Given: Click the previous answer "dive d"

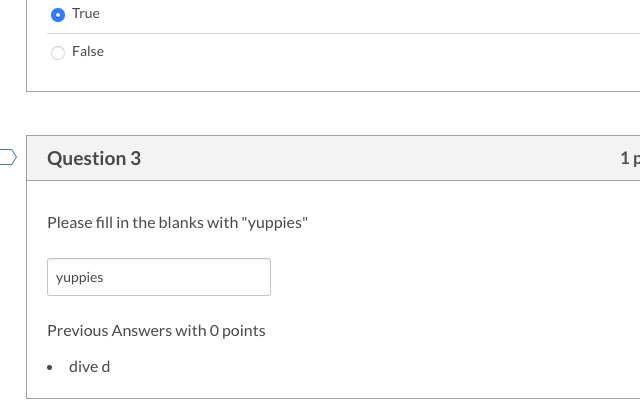Looking at the screenshot, I should (89, 367).
